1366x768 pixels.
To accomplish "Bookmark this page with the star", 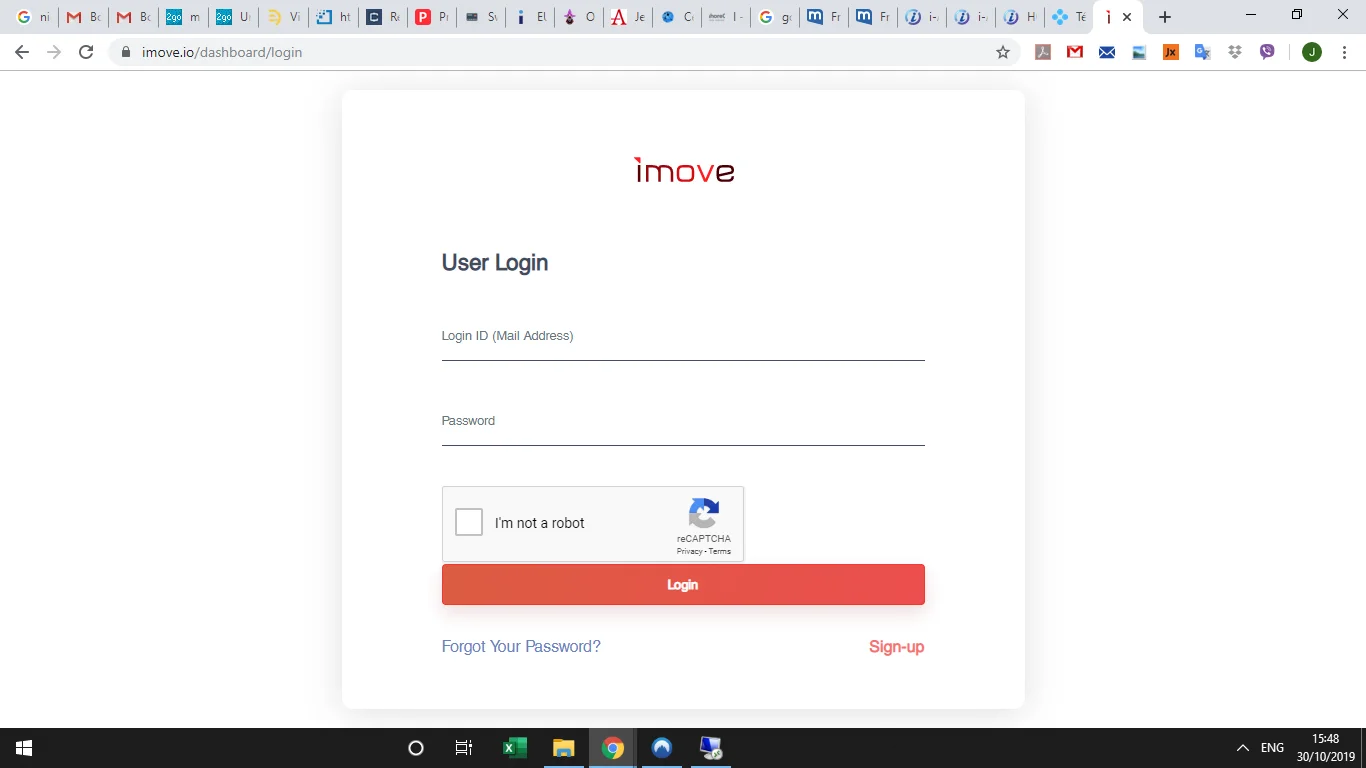I will (x=1003, y=52).
